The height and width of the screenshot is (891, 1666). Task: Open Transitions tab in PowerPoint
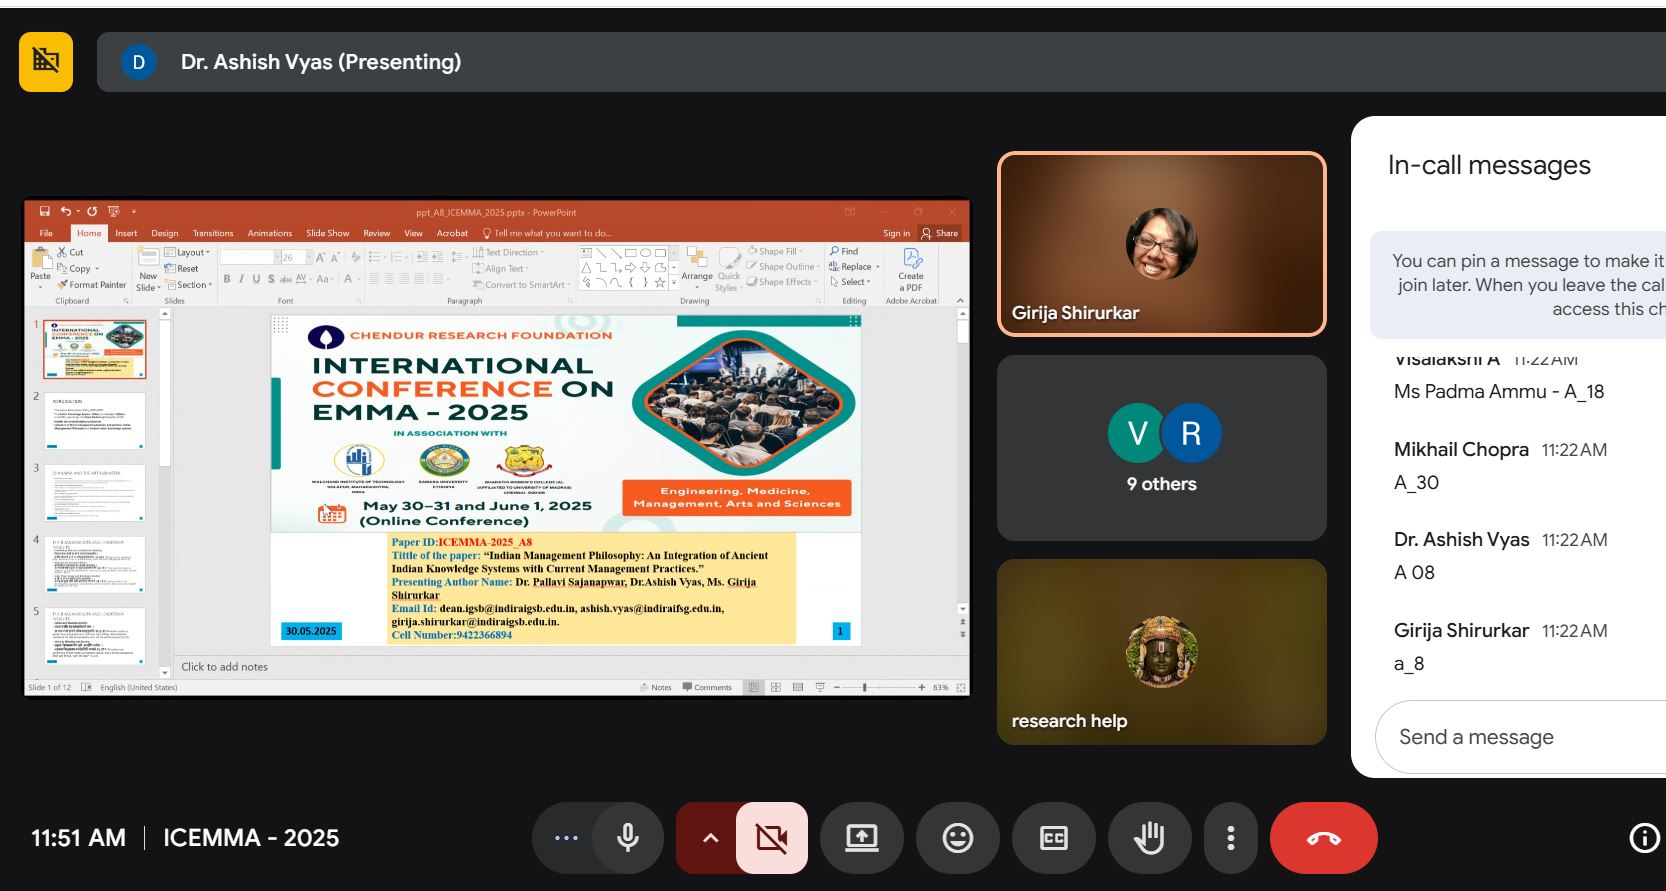(x=213, y=233)
